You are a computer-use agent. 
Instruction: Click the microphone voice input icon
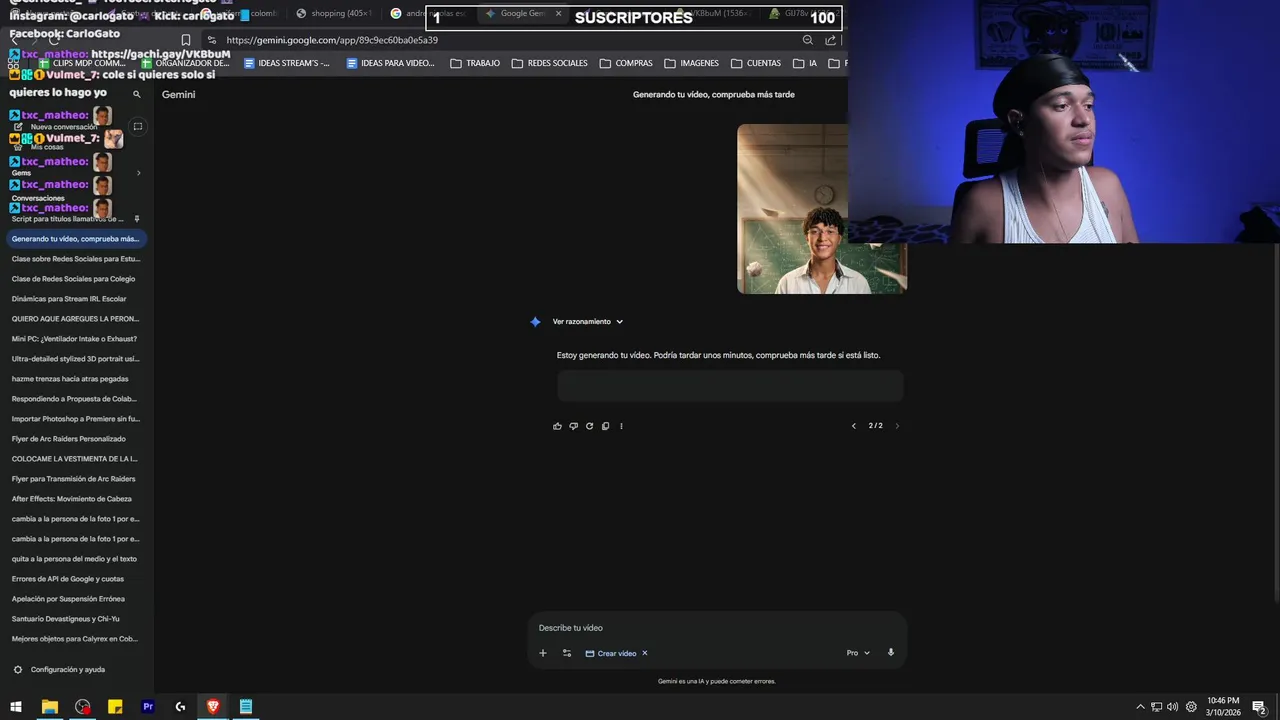click(891, 653)
